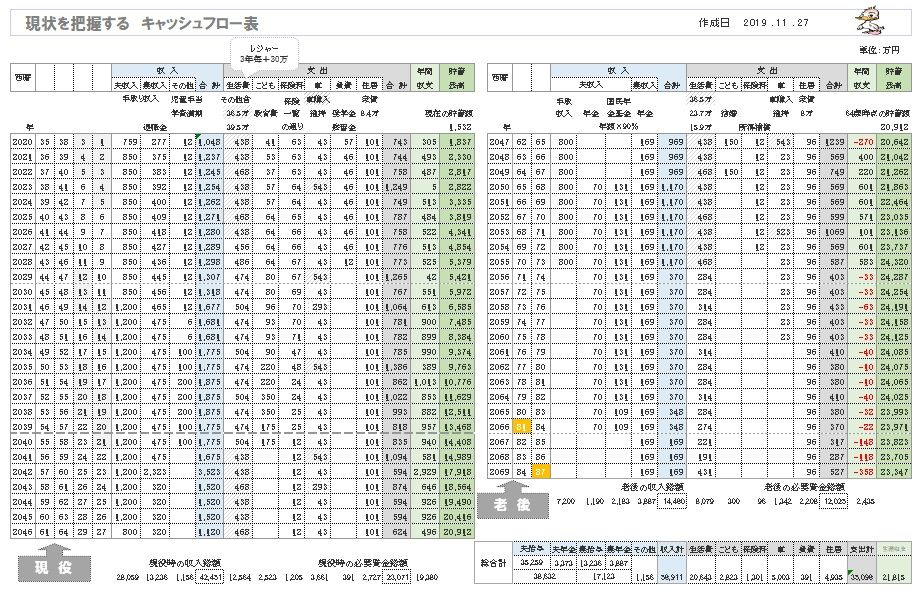Image resolution: width=922 pixels, height=595 pixels.
Task: Select the yellow cell in row 2066
Action: tap(522, 426)
